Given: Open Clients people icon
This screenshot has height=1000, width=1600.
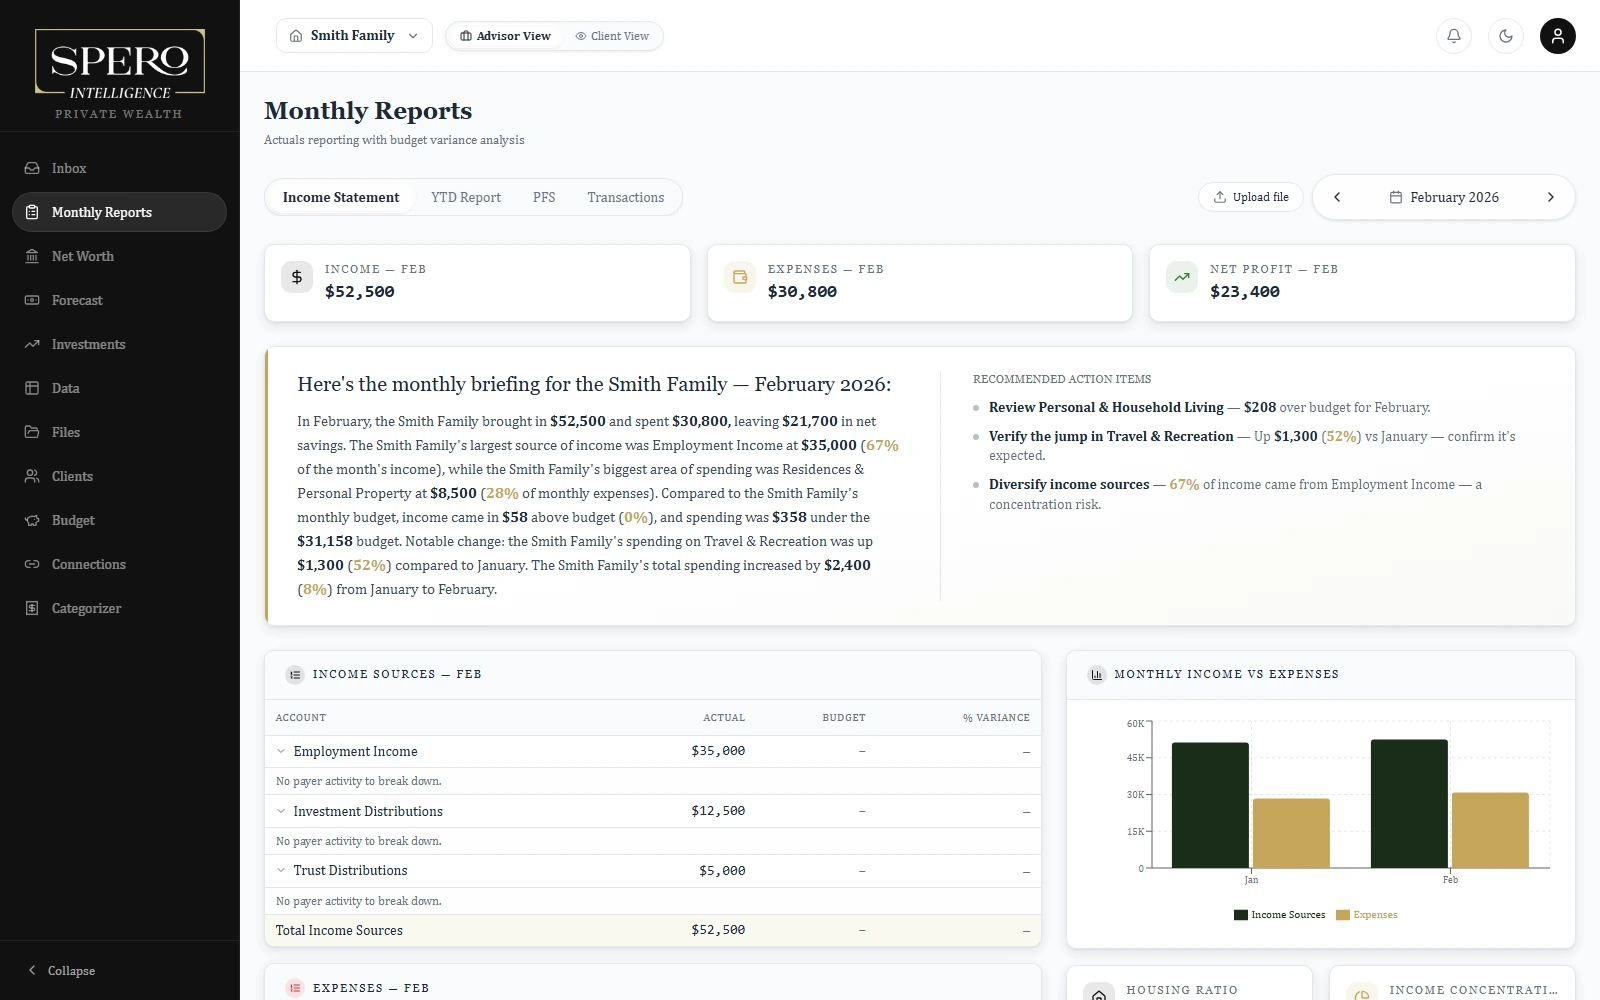Looking at the screenshot, I should pos(32,476).
